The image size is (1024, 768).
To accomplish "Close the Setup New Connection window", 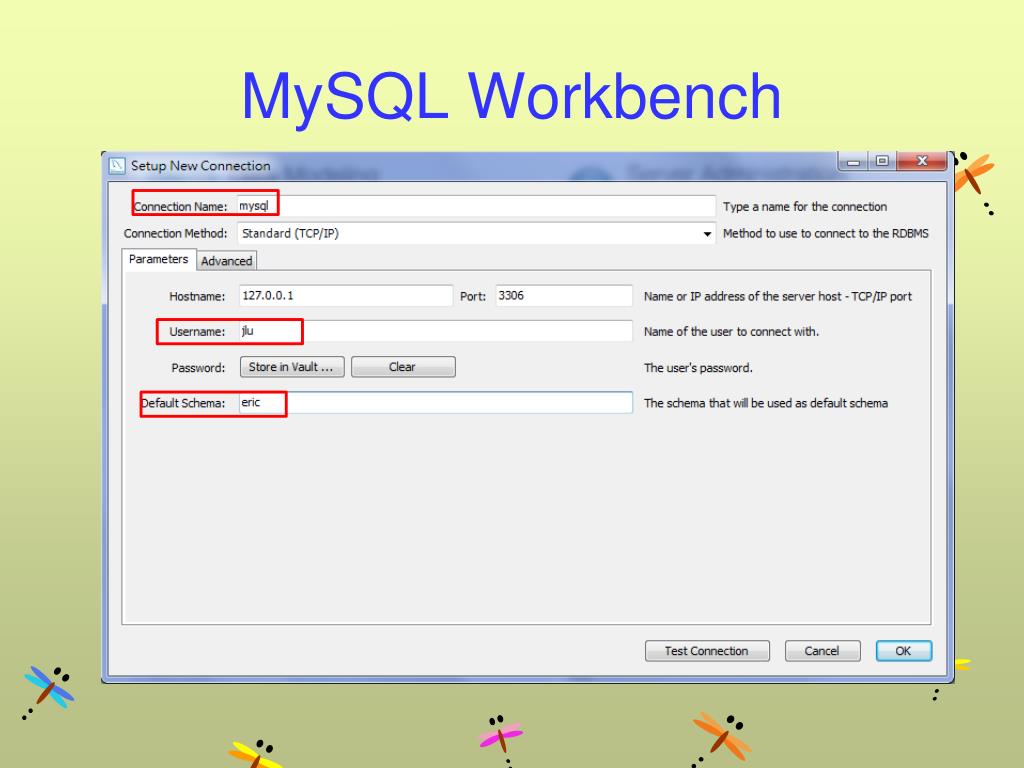I will [922, 161].
